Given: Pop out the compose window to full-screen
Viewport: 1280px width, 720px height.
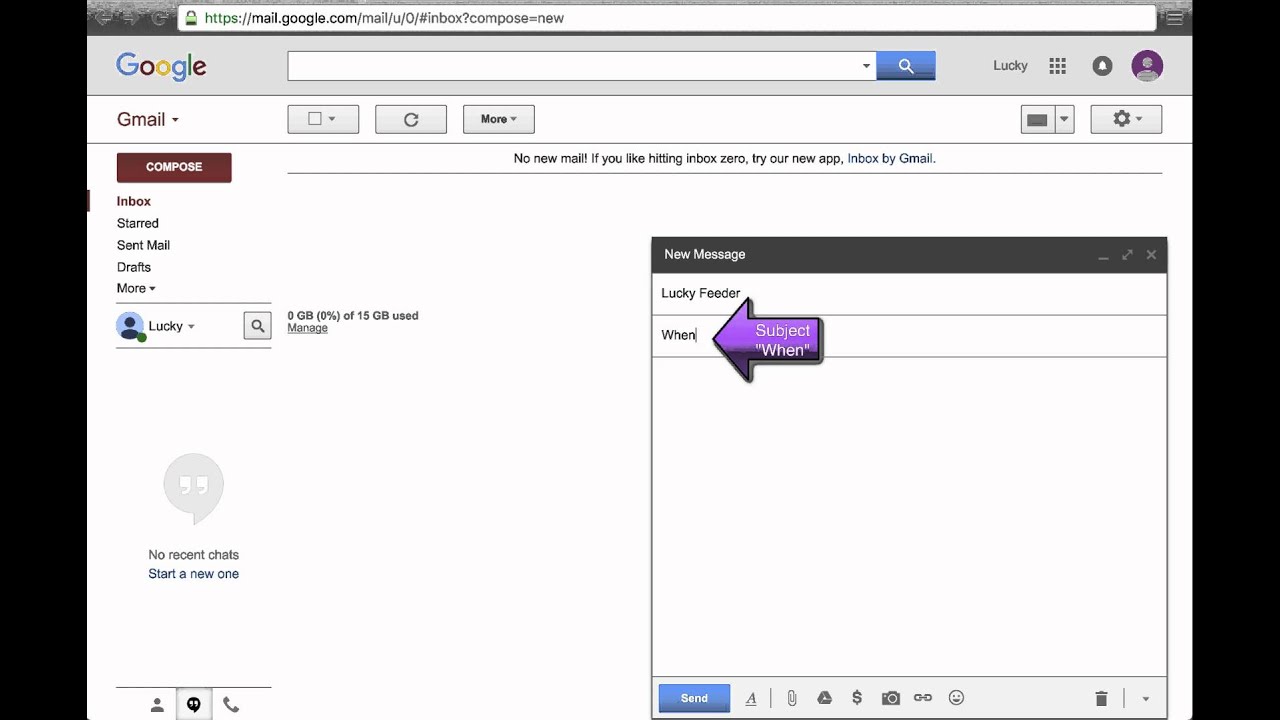Looking at the screenshot, I should pos(1127,255).
